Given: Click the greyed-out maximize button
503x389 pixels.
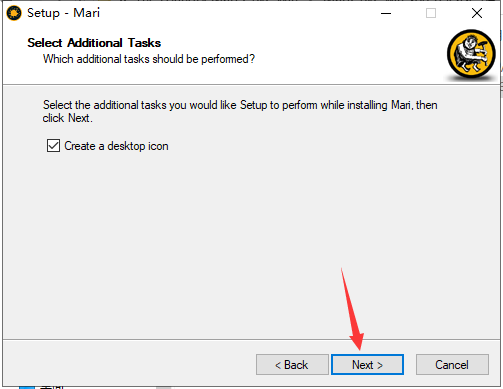Looking at the screenshot, I should (431, 13).
